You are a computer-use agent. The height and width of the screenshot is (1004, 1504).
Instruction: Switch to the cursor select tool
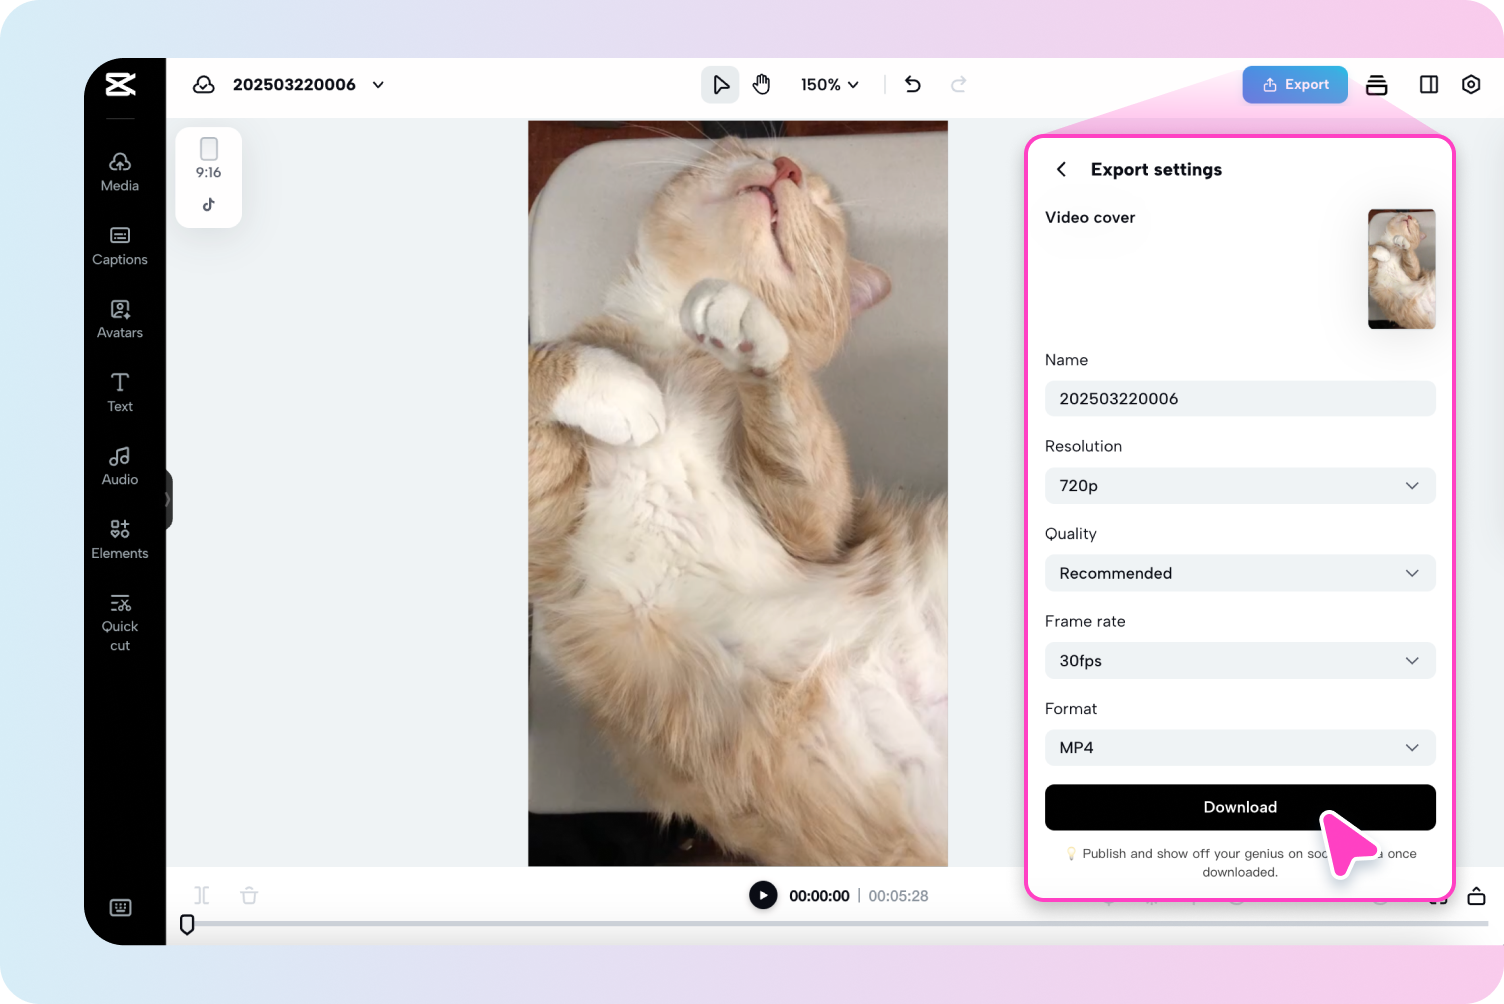pyautogui.click(x=720, y=84)
